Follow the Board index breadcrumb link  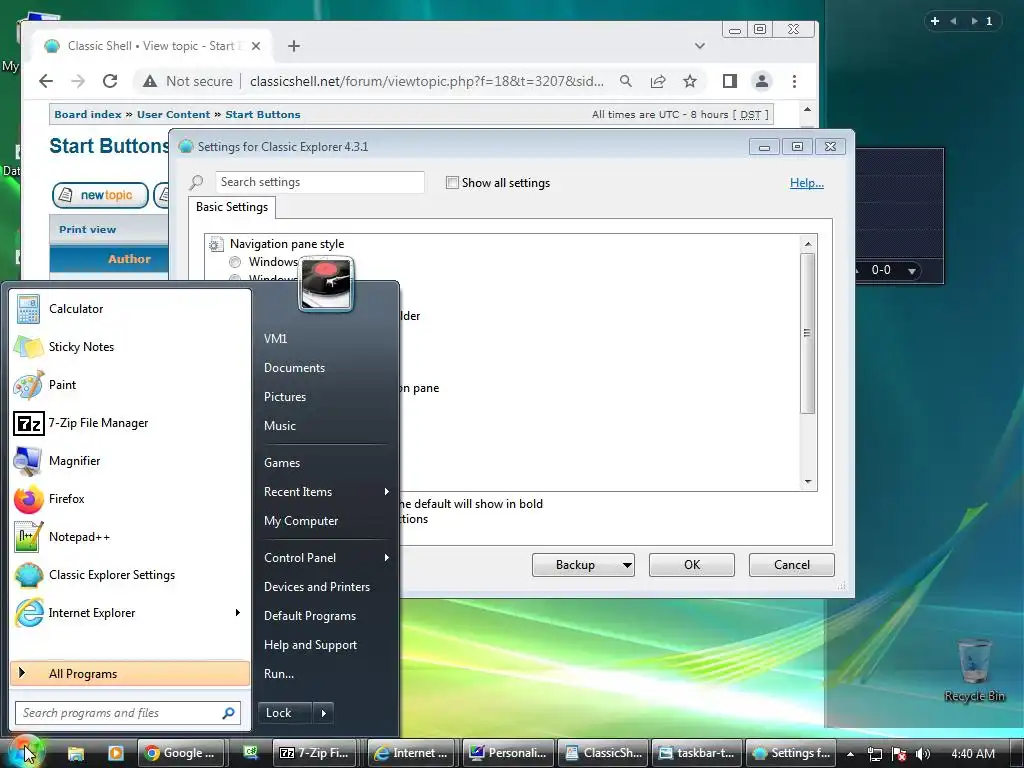88,114
